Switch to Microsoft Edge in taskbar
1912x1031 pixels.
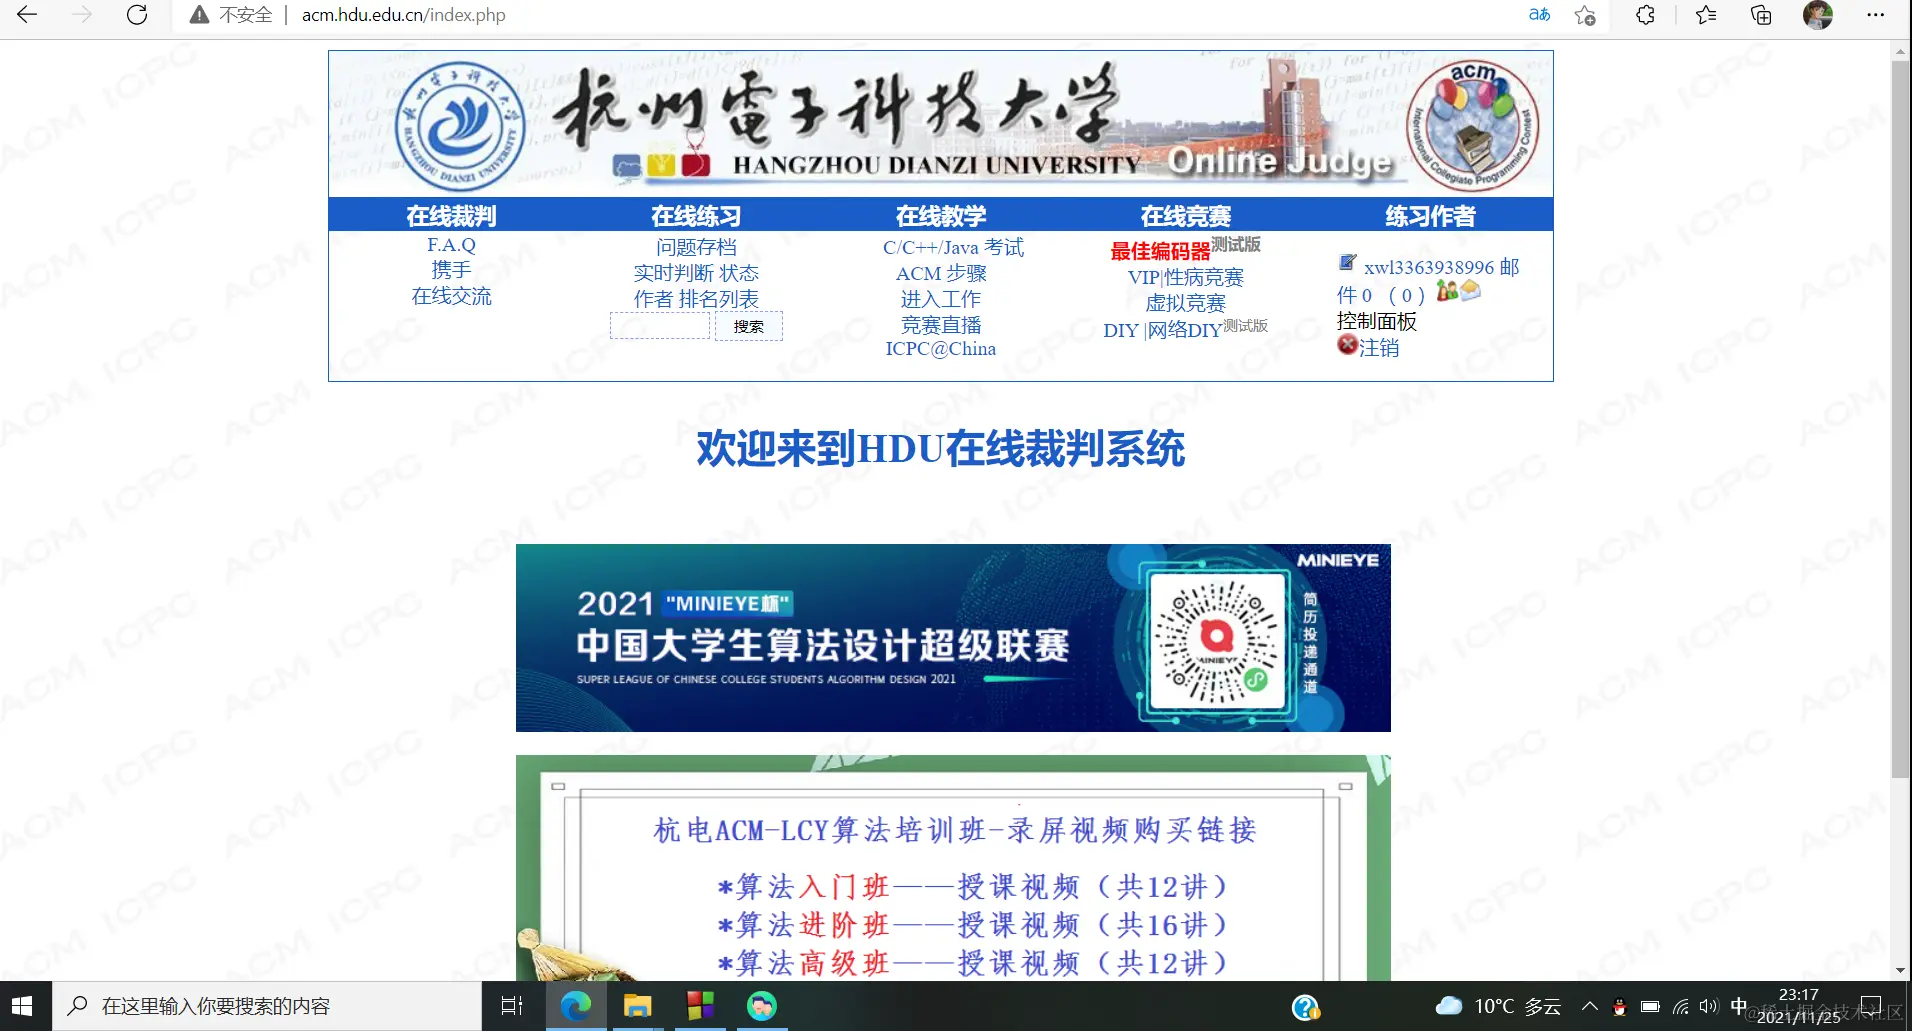[x=576, y=1006]
